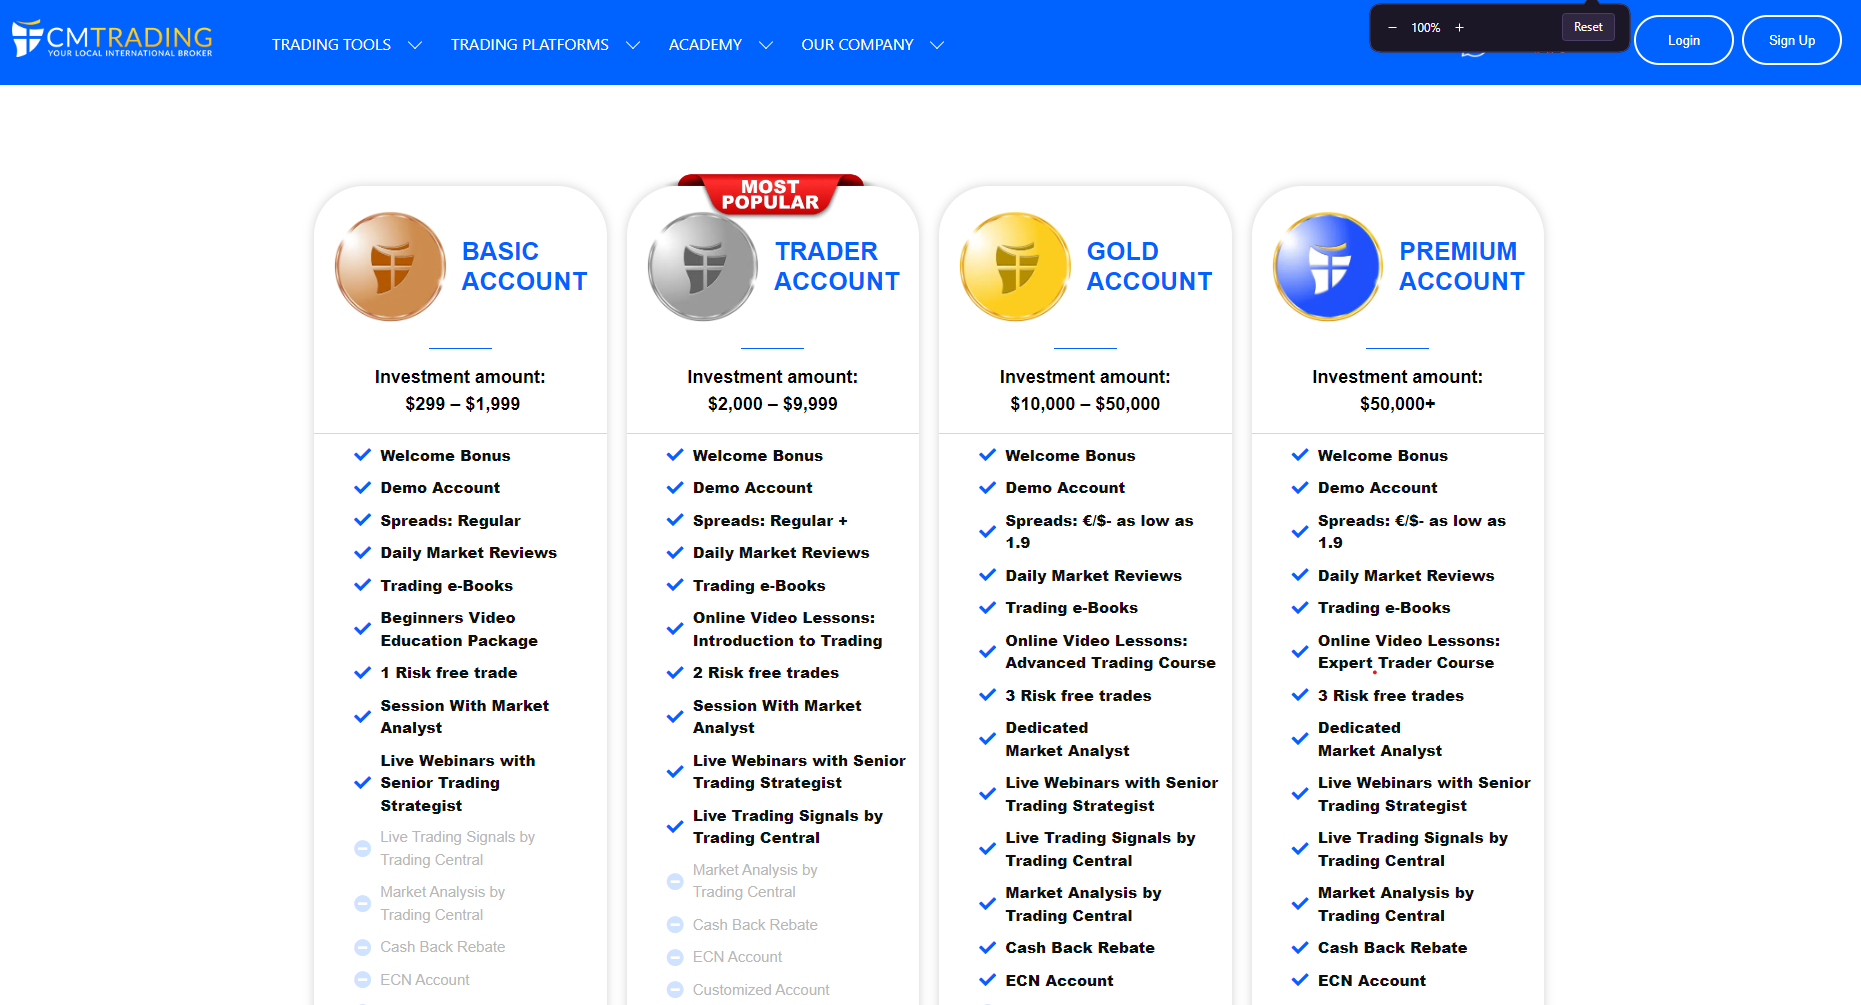
Task: Click Online Video Lessons: Expert Trader Course
Action: pyautogui.click(x=1409, y=652)
